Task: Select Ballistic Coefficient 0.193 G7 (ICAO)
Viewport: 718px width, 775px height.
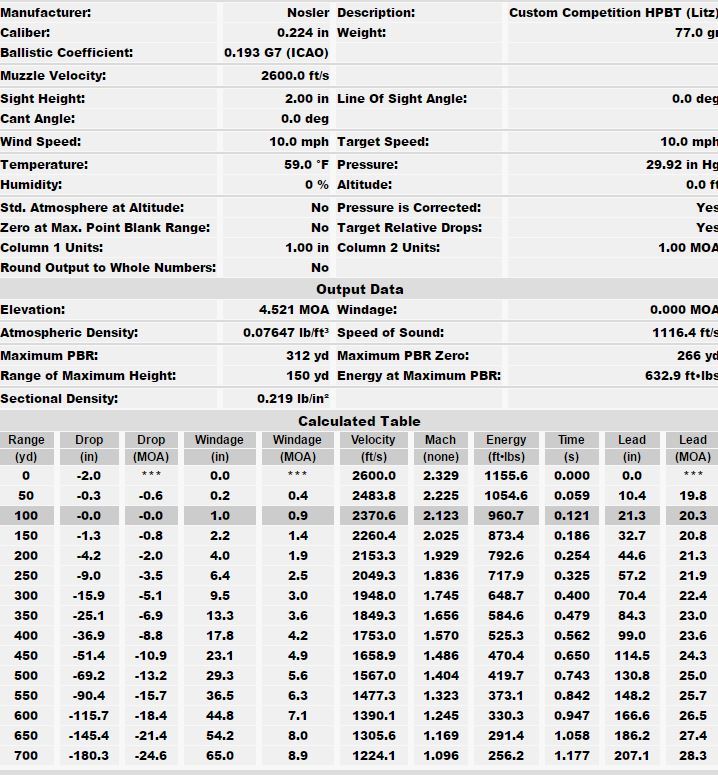Action: pos(276,52)
